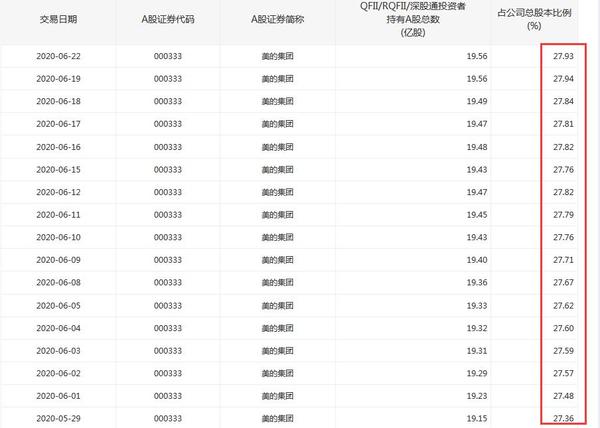
Task: Select the date cell 2020-06-03
Action: tap(58, 350)
